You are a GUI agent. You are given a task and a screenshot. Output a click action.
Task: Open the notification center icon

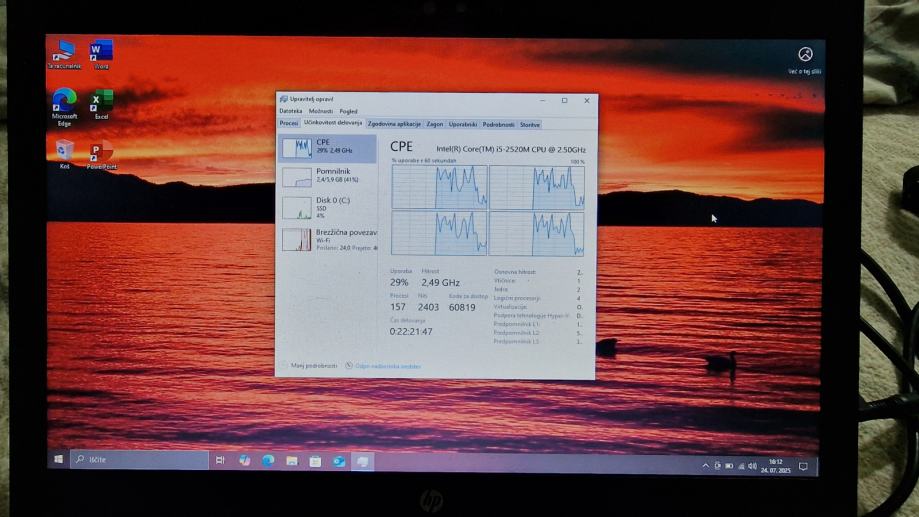tap(803, 466)
